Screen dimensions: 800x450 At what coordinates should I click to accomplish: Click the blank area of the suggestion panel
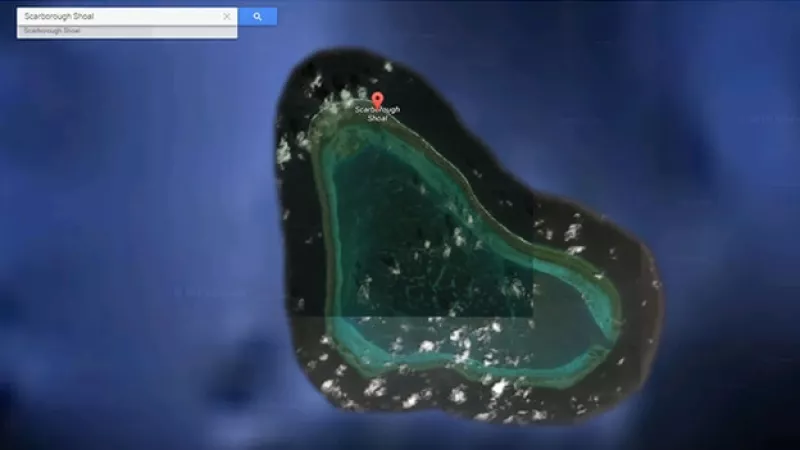coord(190,32)
